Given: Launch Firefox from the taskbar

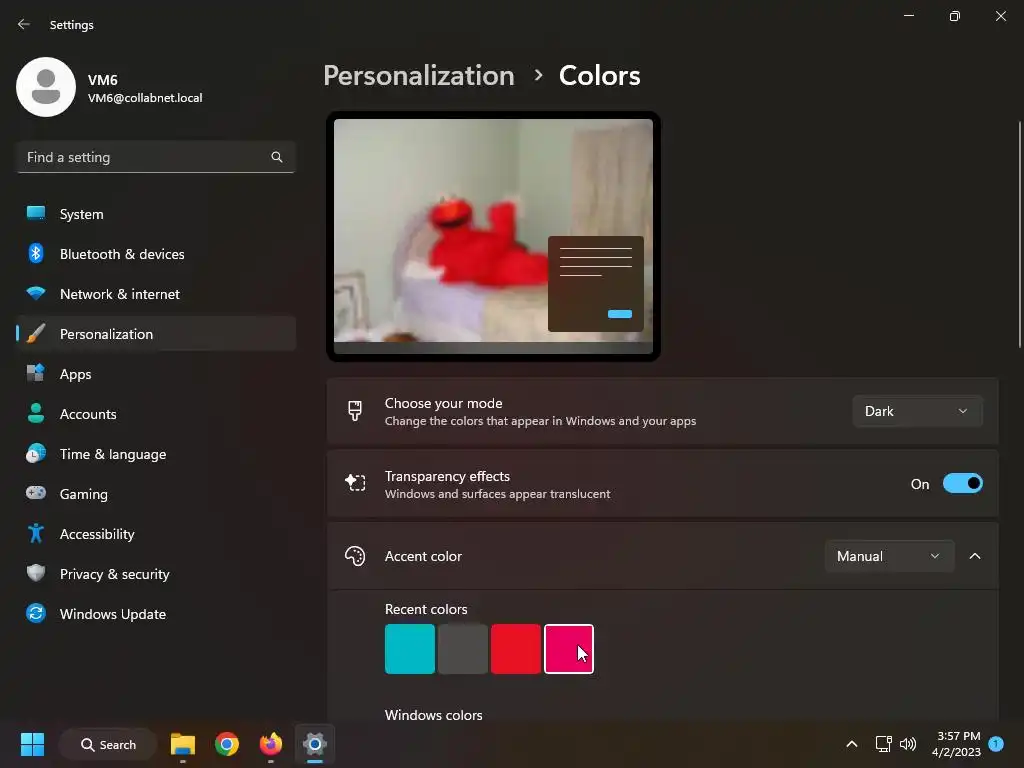Looking at the screenshot, I should coord(270,744).
